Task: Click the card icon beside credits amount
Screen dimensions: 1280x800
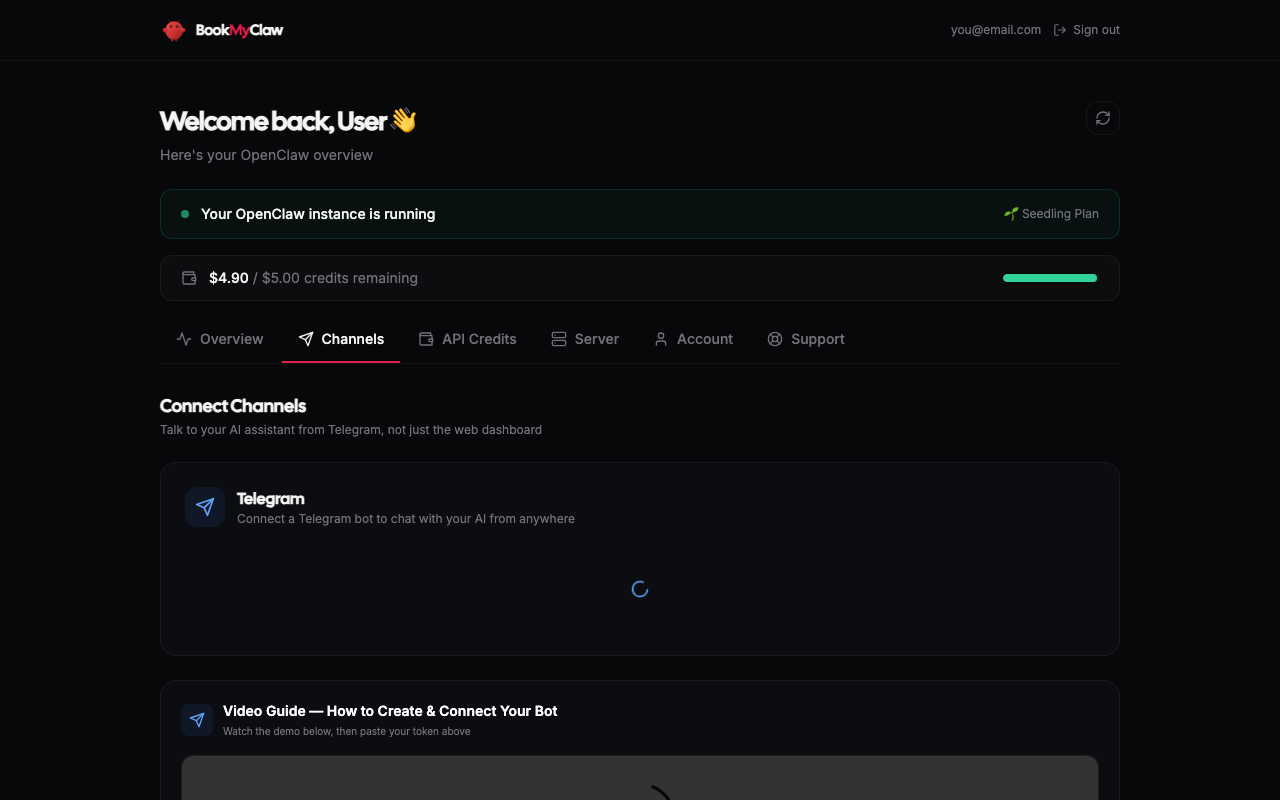Action: 189,278
